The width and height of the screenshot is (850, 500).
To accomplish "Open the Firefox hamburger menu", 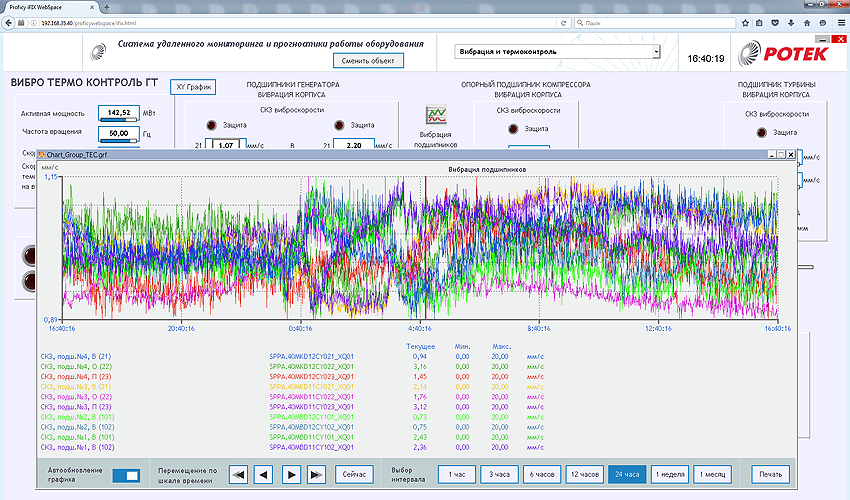I will 841,23.
